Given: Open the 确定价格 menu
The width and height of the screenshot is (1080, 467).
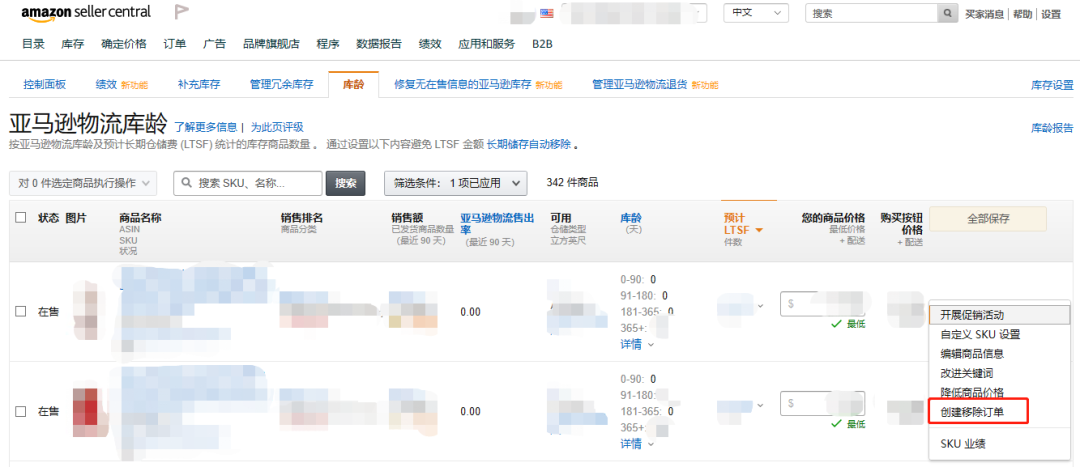Looking at the screenshot, I should (123, 44).
